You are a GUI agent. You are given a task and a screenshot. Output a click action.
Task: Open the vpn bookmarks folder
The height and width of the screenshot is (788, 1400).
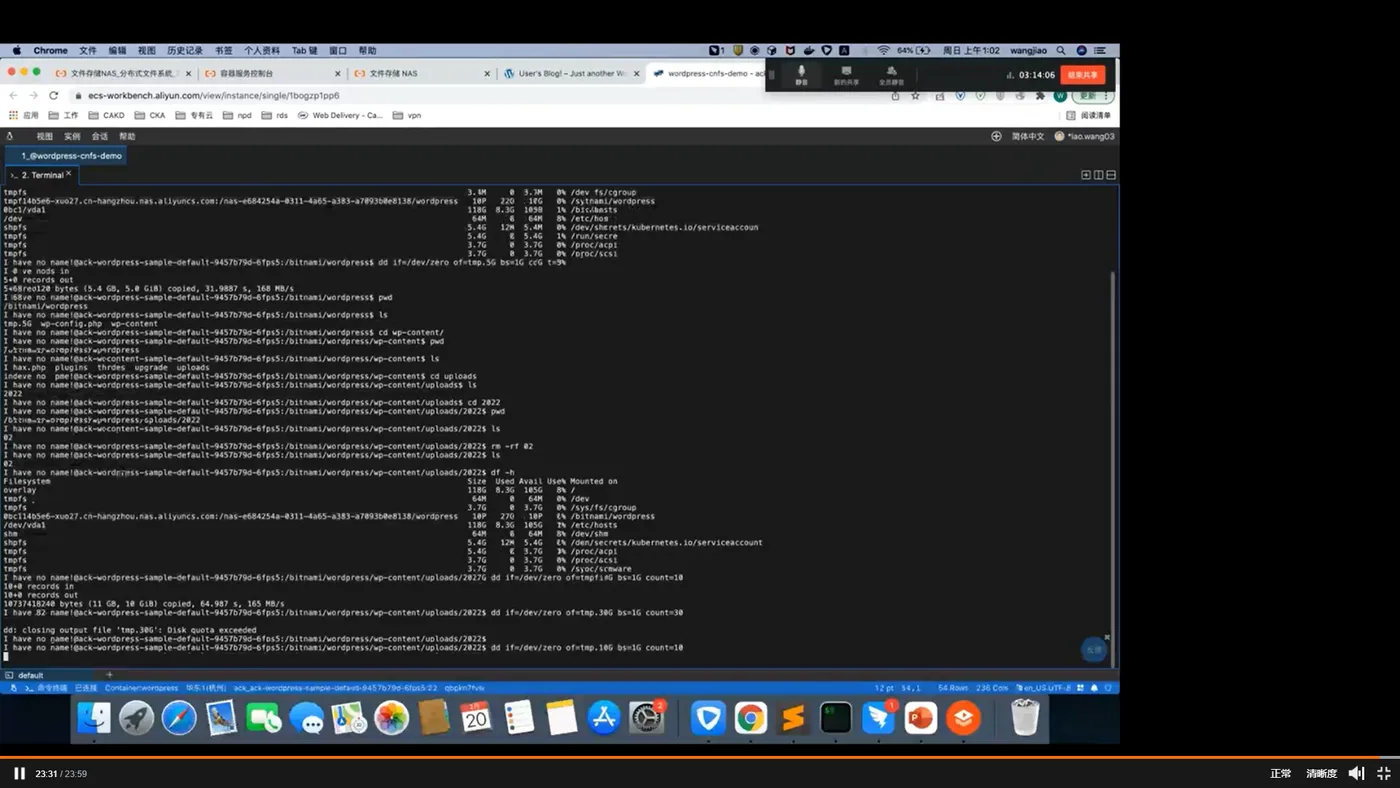tap(407, 115)
